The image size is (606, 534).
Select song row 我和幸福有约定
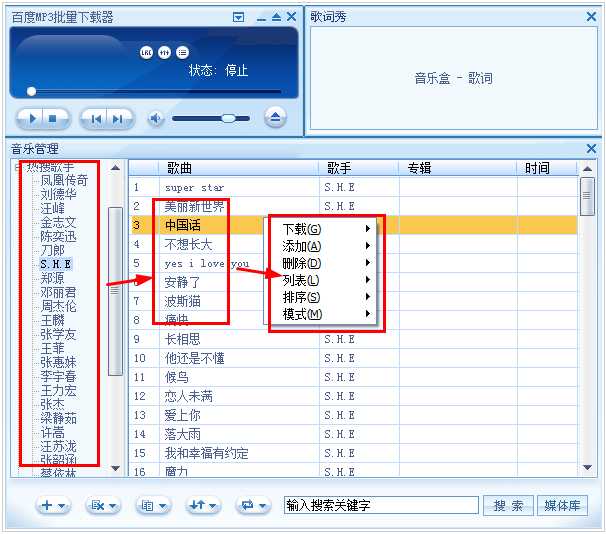click(353, 453)
